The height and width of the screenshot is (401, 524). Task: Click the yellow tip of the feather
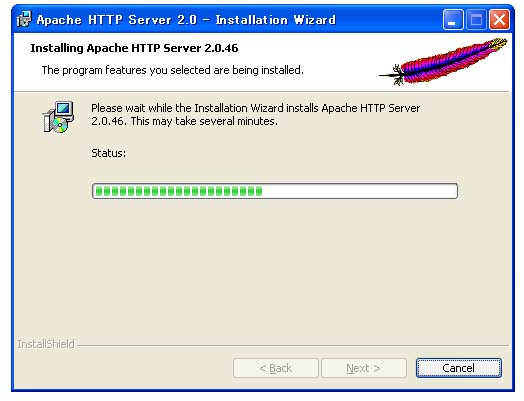point(497,43)
